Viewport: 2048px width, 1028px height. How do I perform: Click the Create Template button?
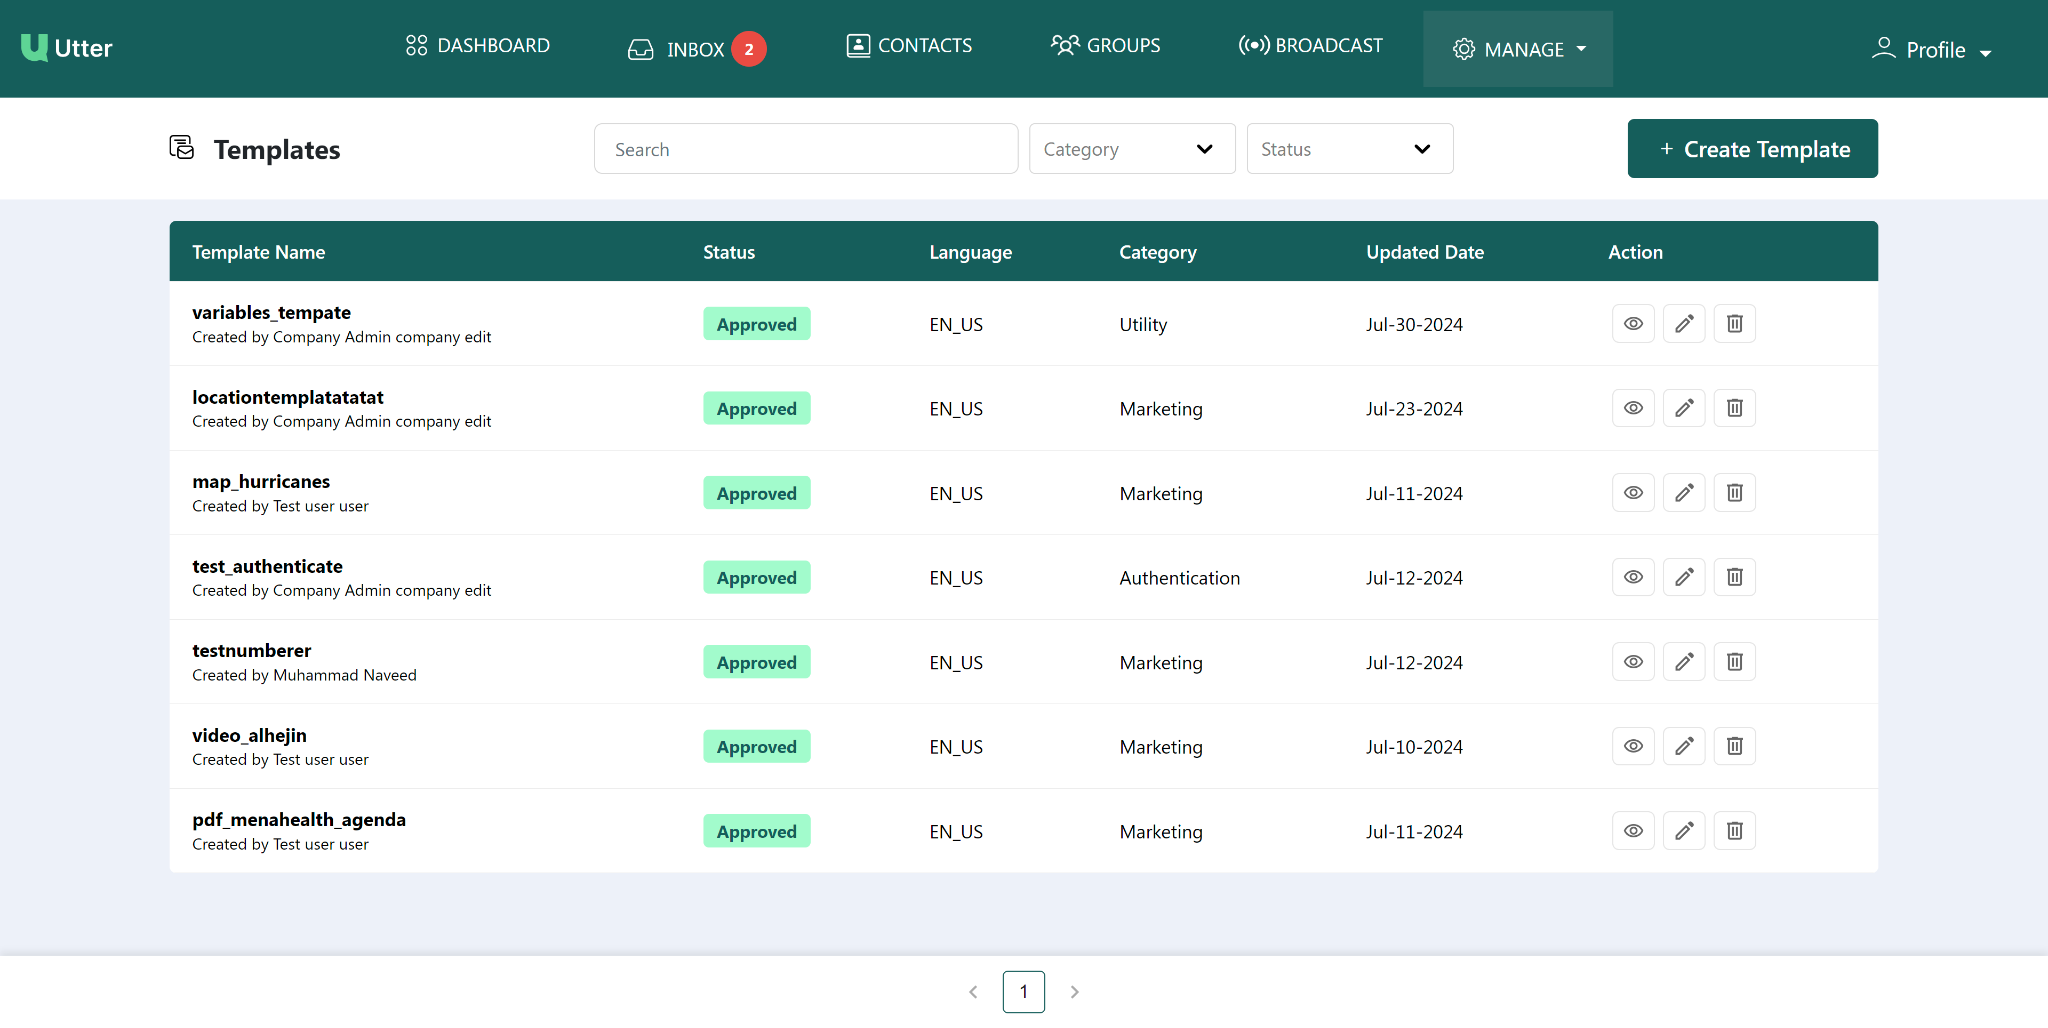[x=1753, y=149]
